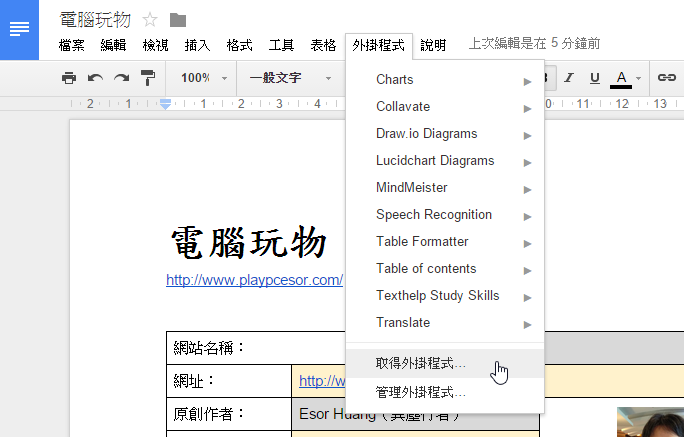Open the 檢視 menu
The width and height of the screenshot is (684, 437).
[155, 45]
